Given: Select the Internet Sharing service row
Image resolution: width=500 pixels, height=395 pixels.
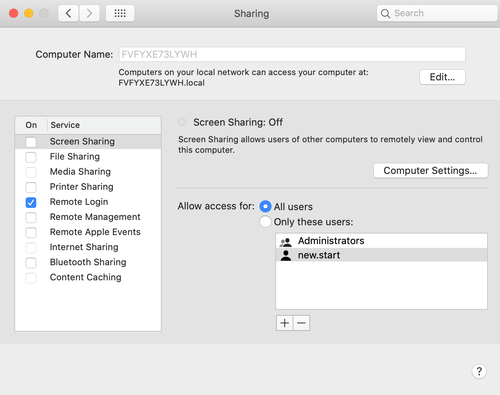Looking at the screenshot, I should pos(88,247).
